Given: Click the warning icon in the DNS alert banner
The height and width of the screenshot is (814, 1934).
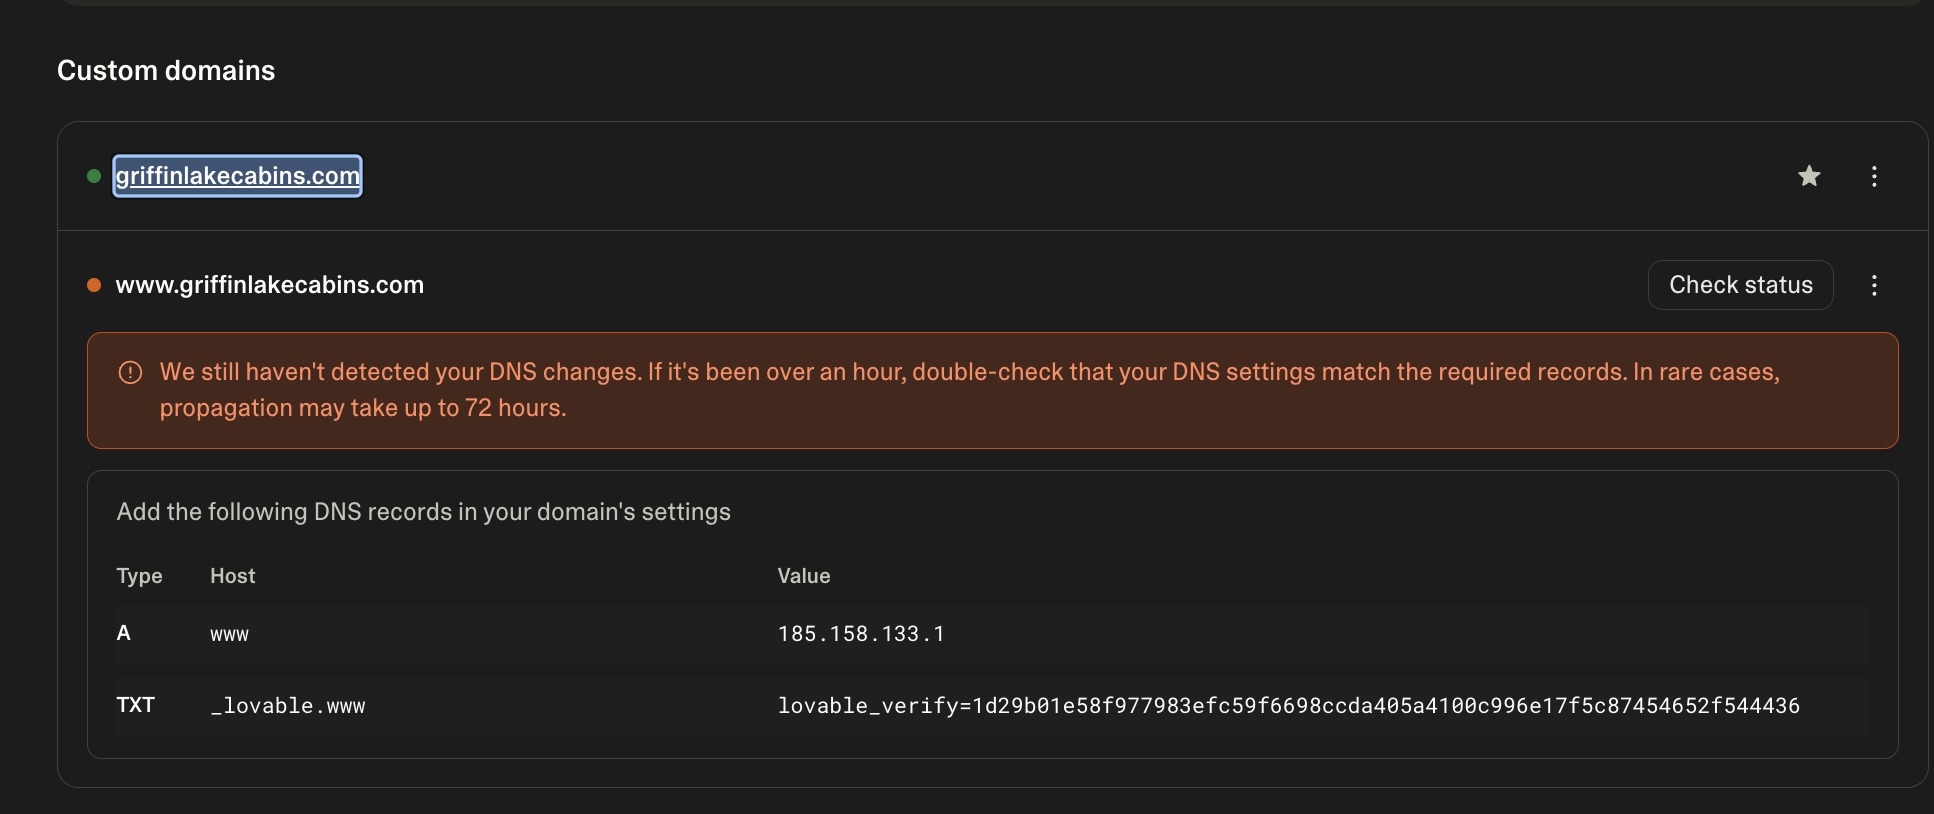Looking at the screenshot, I should pyautogui.click(x=130, y=371).
